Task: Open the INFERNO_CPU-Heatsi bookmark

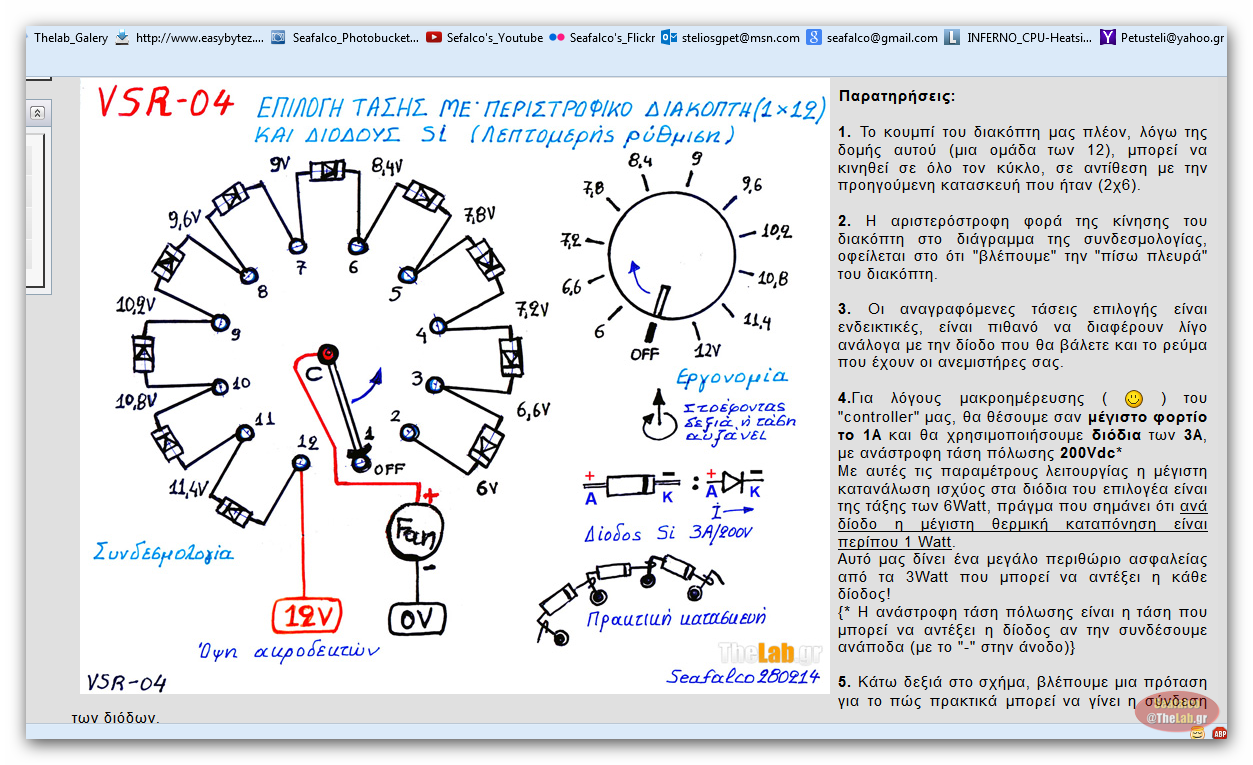Action: (1029, 38)
